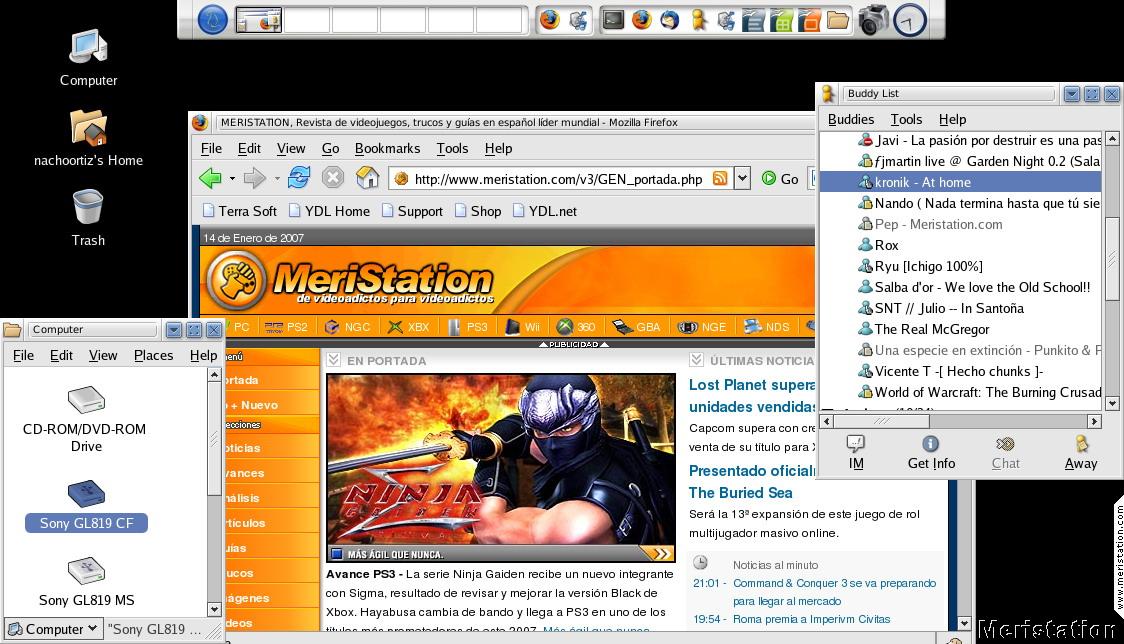The width and height of the screenshot is (1124, 644).
Task: Open the blue main menu on top panel
Action: point(212,19)
